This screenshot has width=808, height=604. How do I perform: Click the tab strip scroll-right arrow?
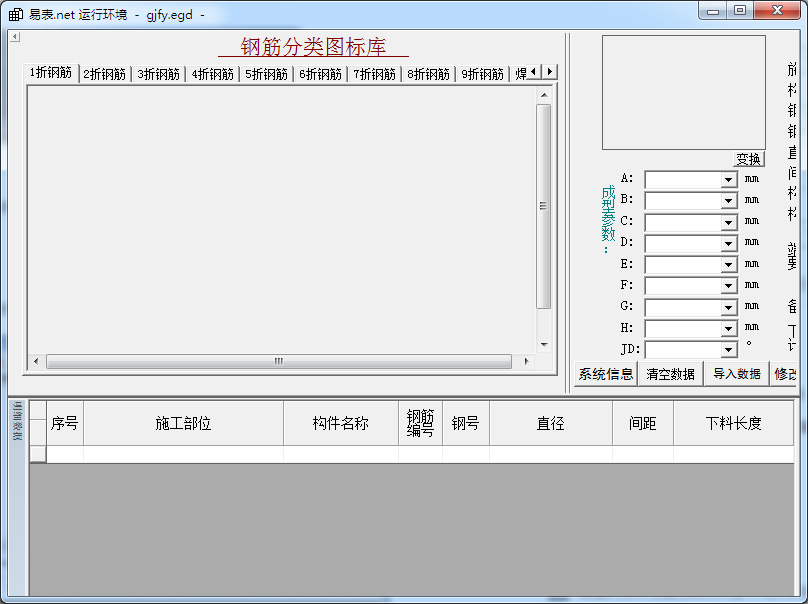click(550, 72)
